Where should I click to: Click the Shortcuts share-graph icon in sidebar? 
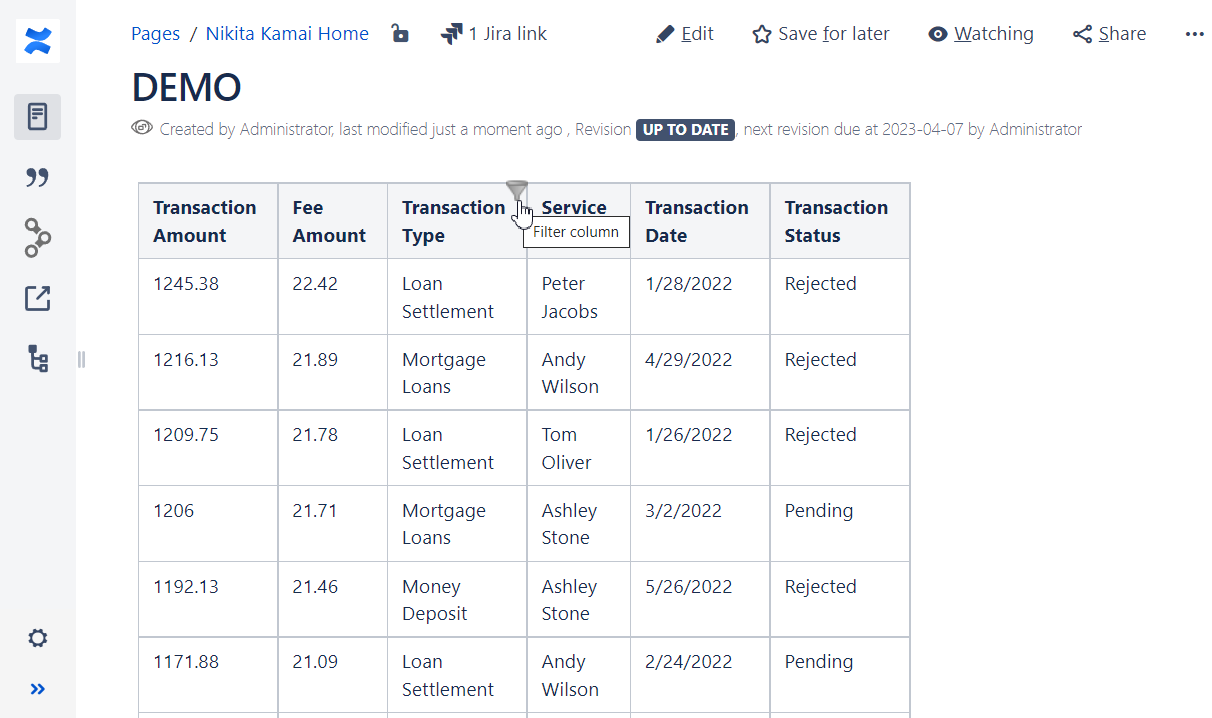(37, 238)
